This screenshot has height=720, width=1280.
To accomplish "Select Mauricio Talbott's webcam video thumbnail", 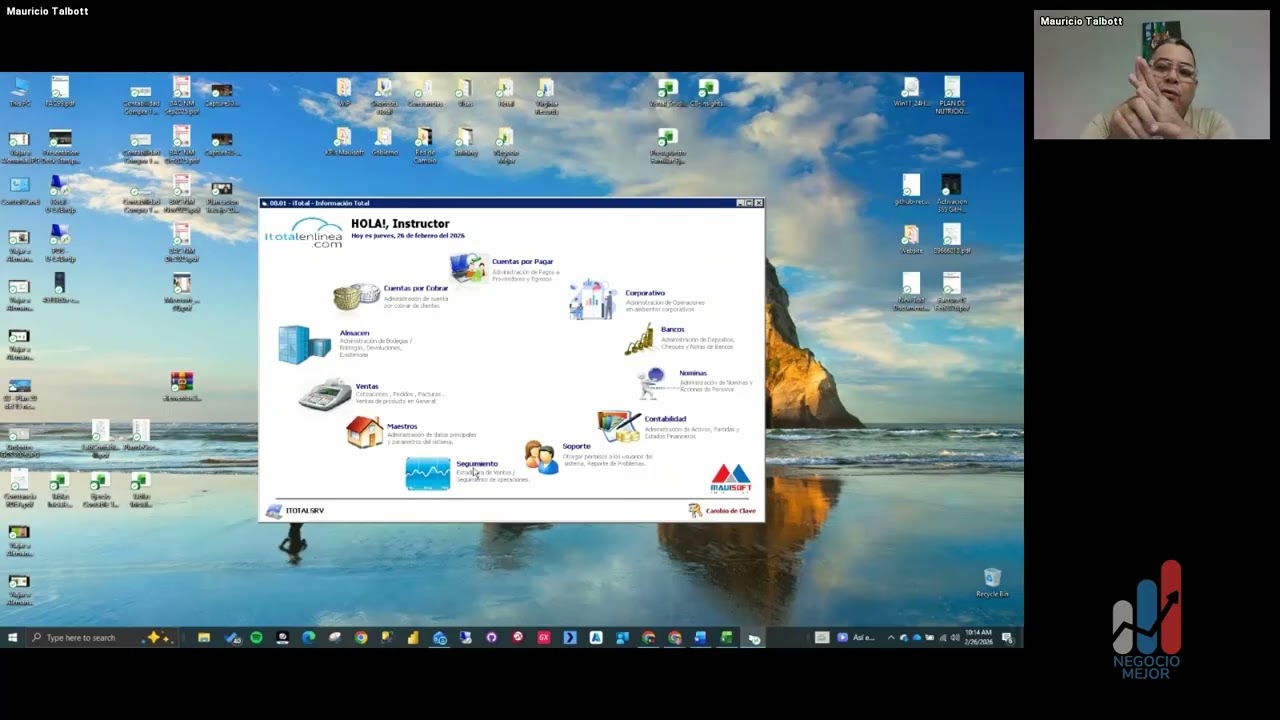I will tap(1152, 75).
